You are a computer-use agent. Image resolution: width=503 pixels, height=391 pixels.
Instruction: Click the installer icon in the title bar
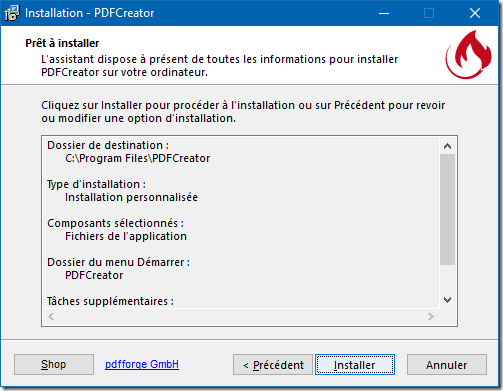click(x=12, y=13)
